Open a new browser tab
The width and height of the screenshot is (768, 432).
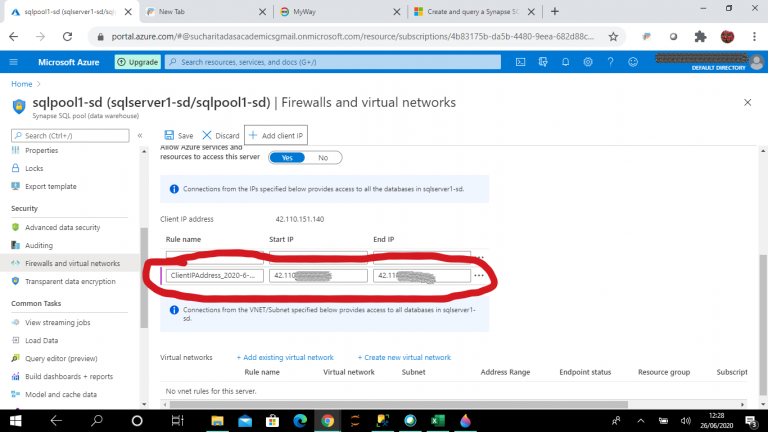point(554,12)
